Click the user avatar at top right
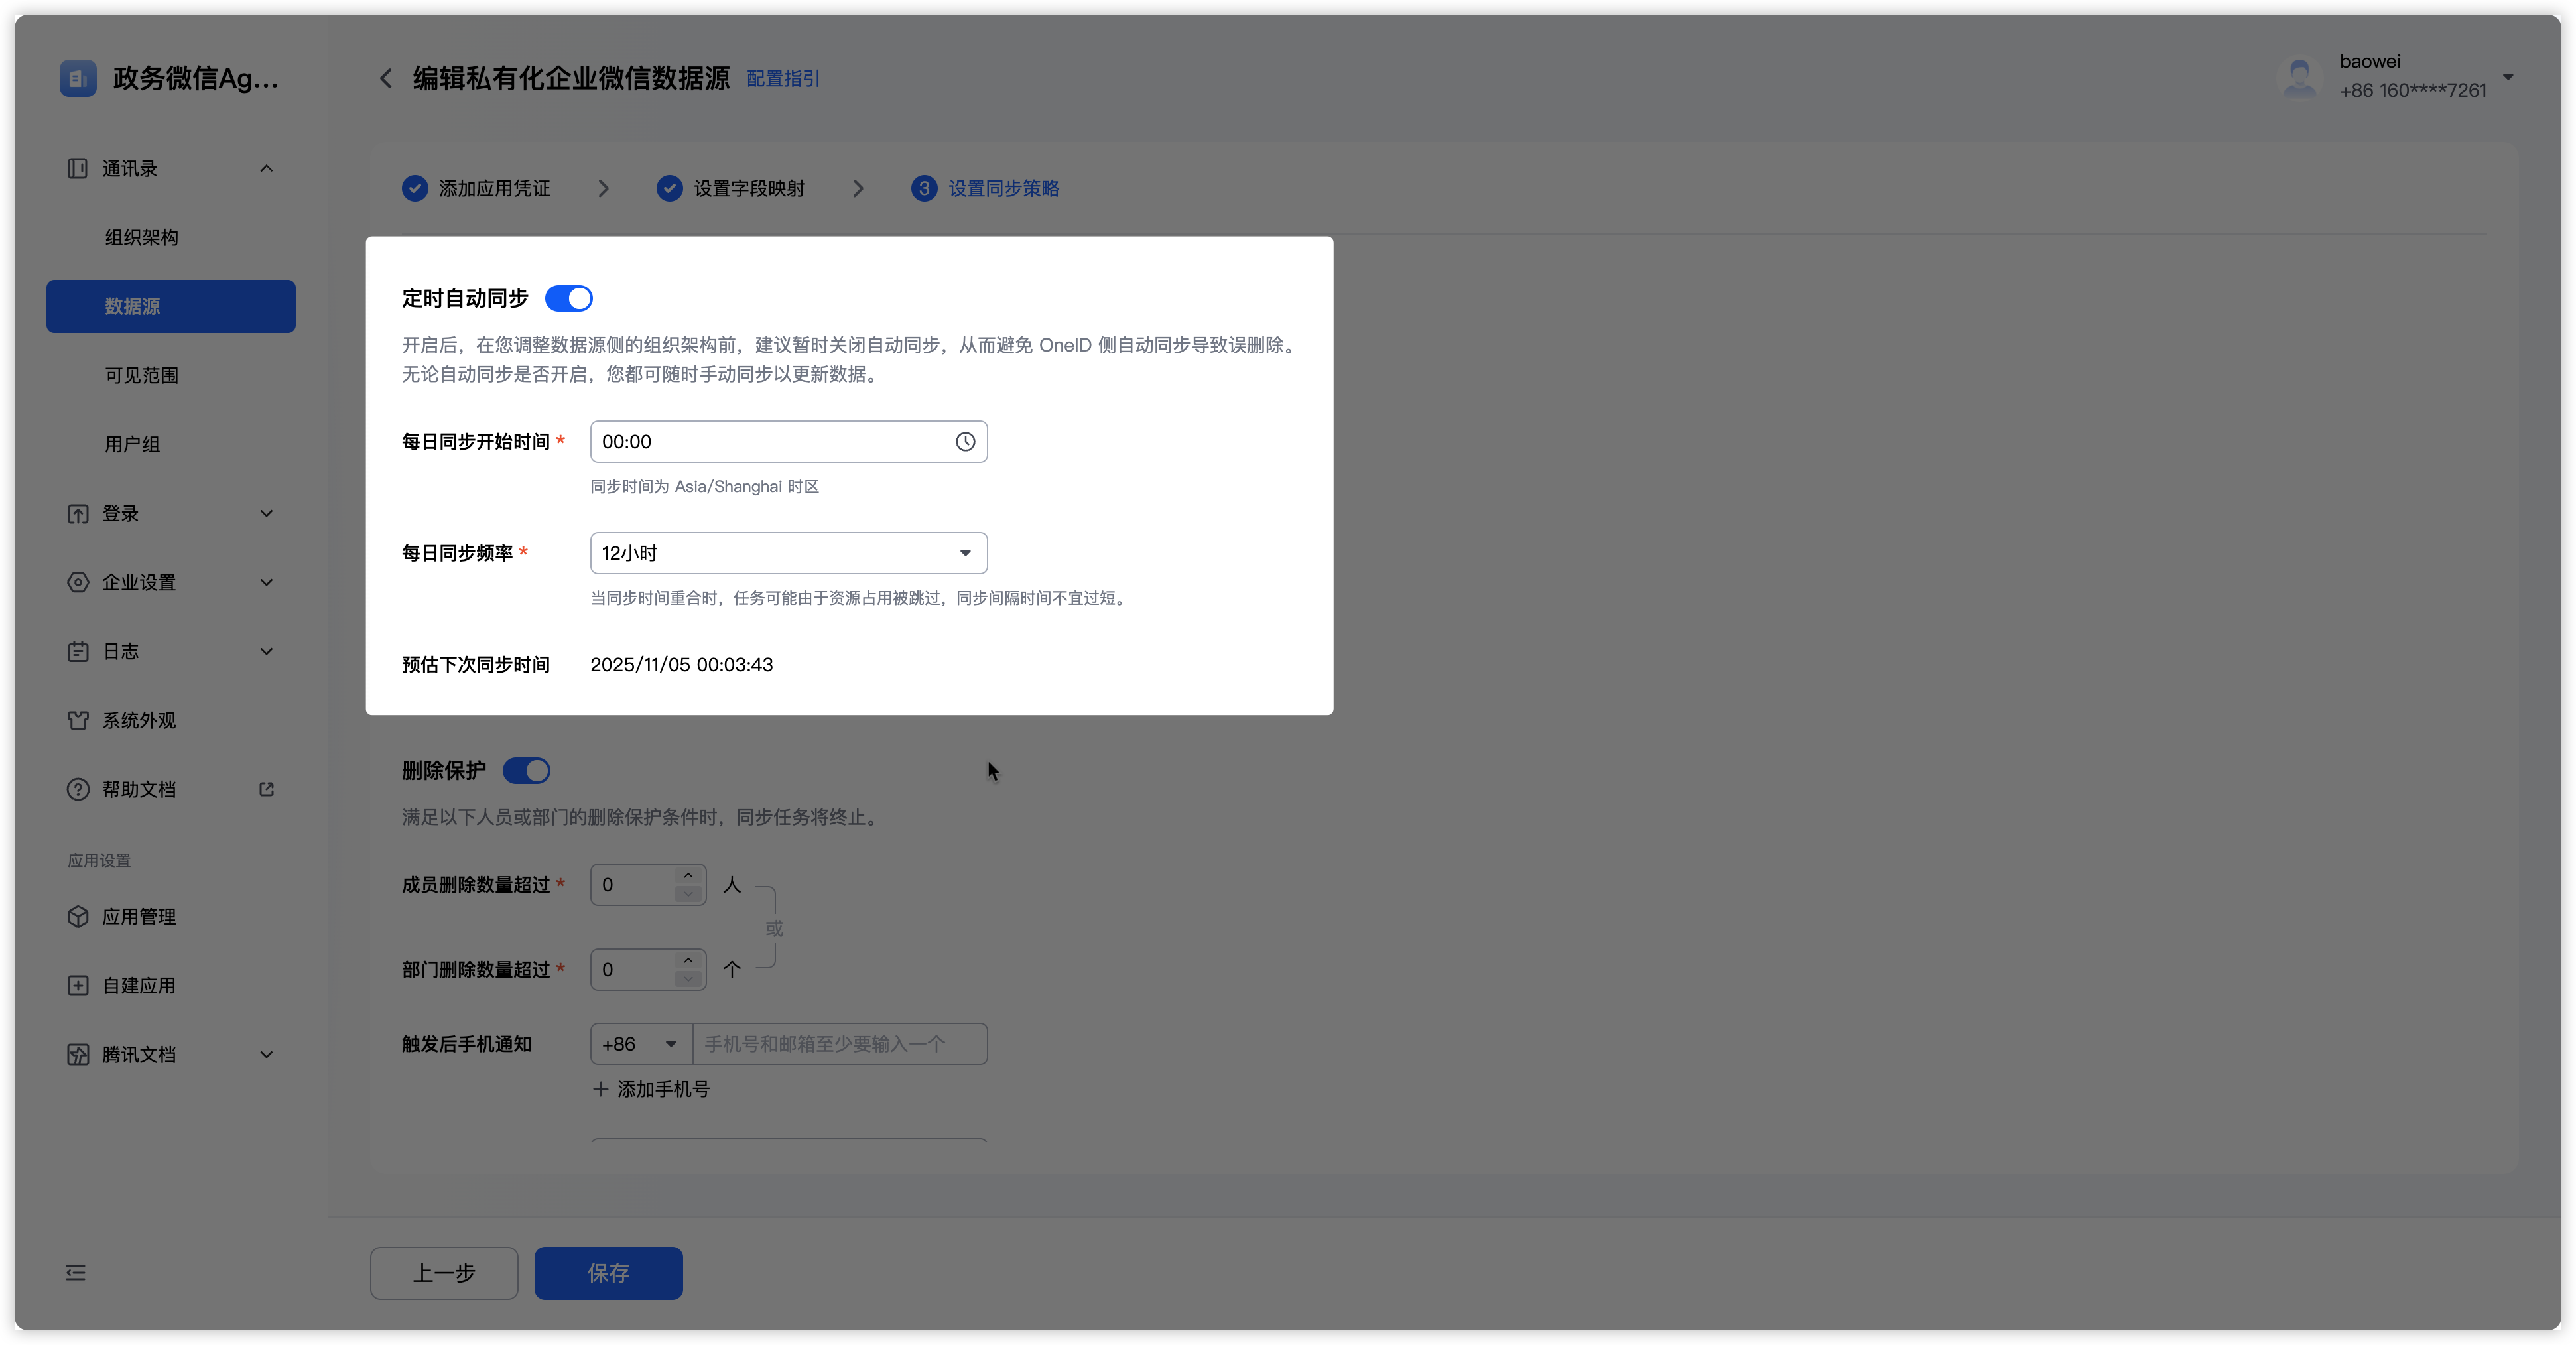This screenshot has height=1345, width=2576. [x=2299, y=77]
